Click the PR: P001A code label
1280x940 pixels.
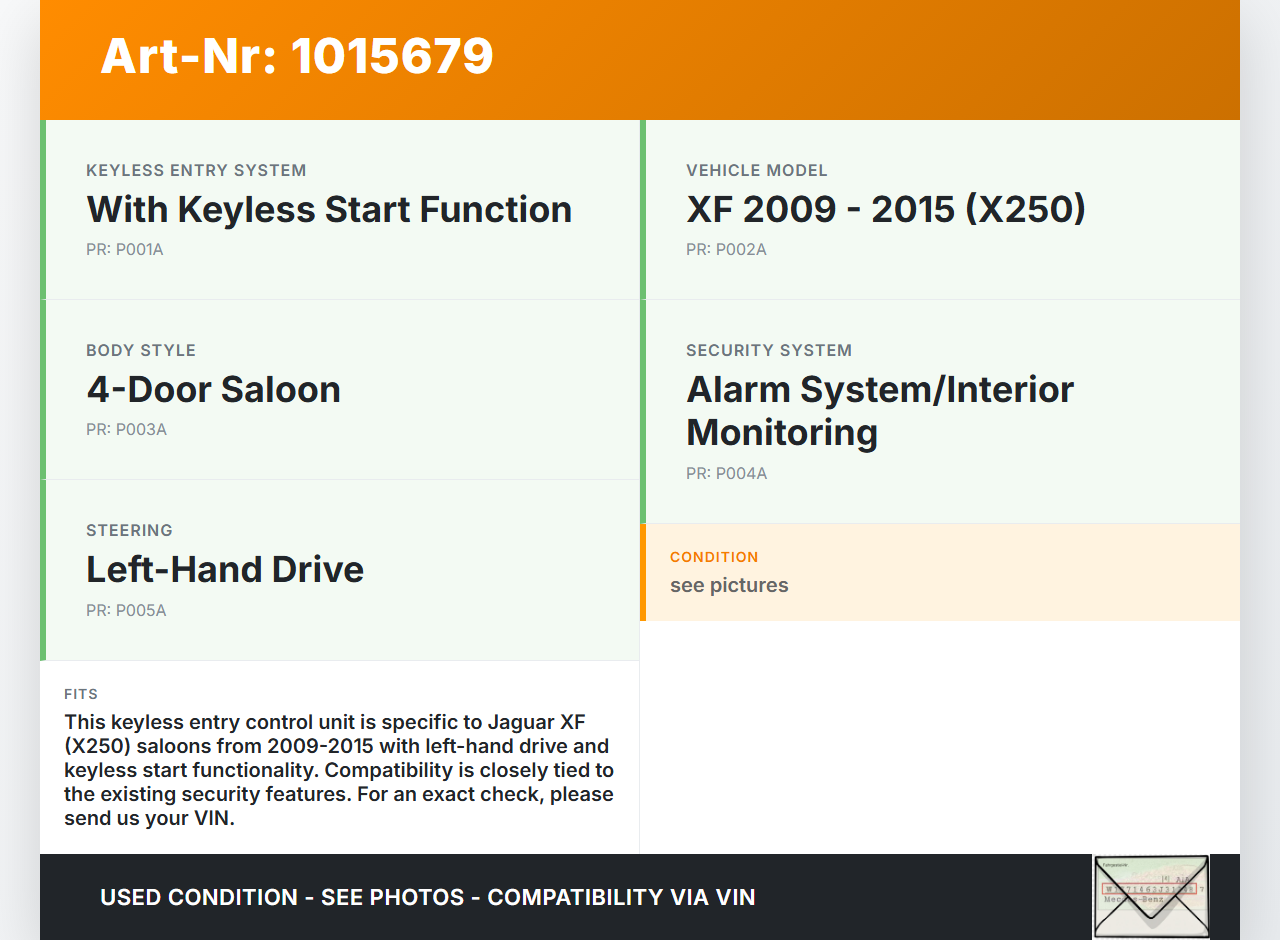click(125, 250)
